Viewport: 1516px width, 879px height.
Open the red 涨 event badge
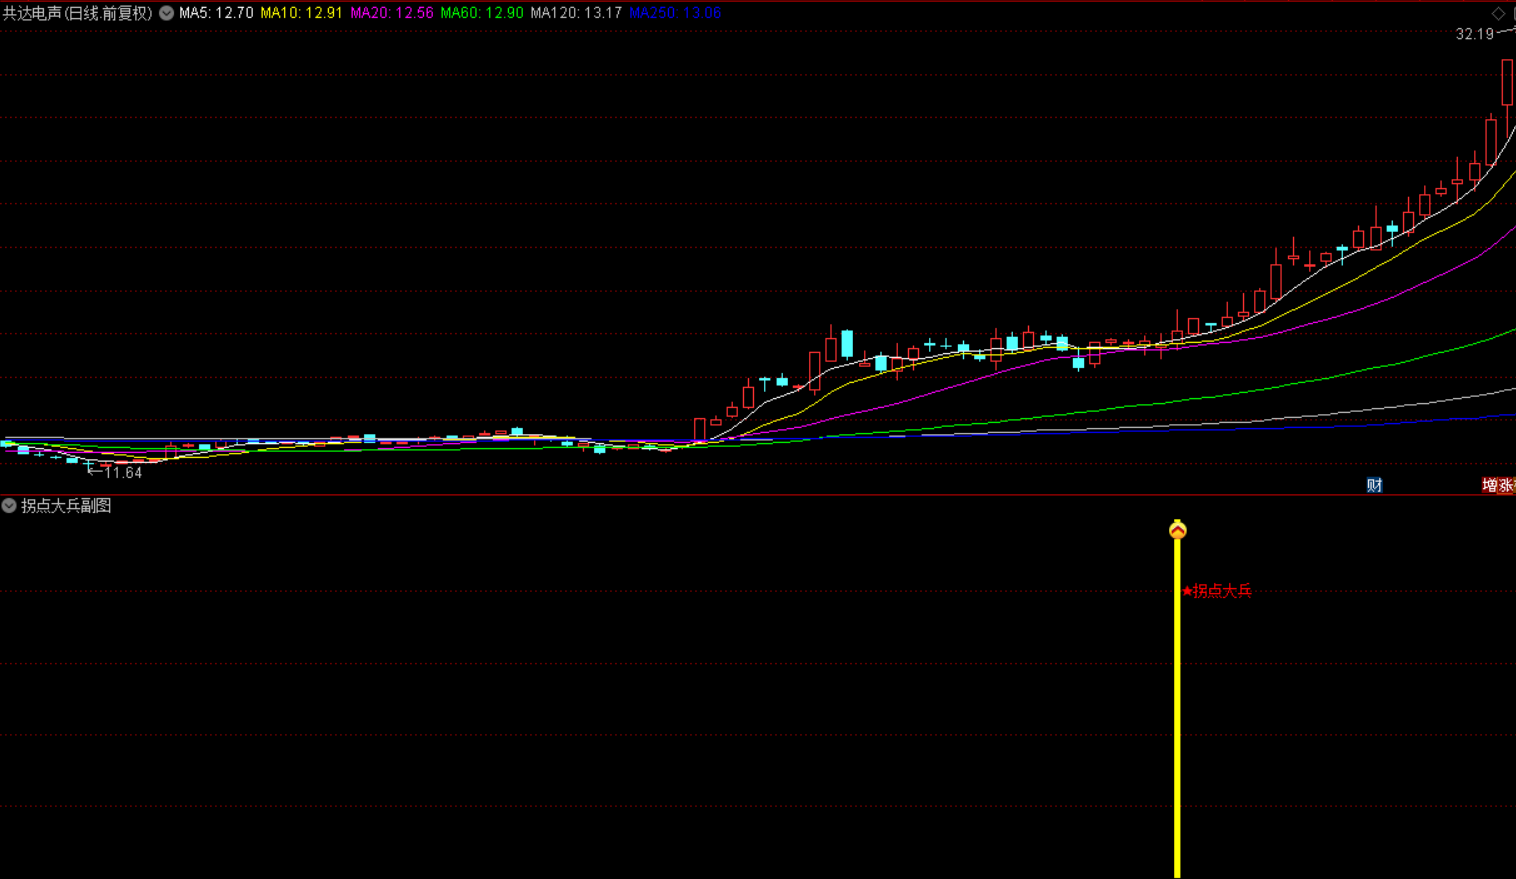tap(1506, 485)
